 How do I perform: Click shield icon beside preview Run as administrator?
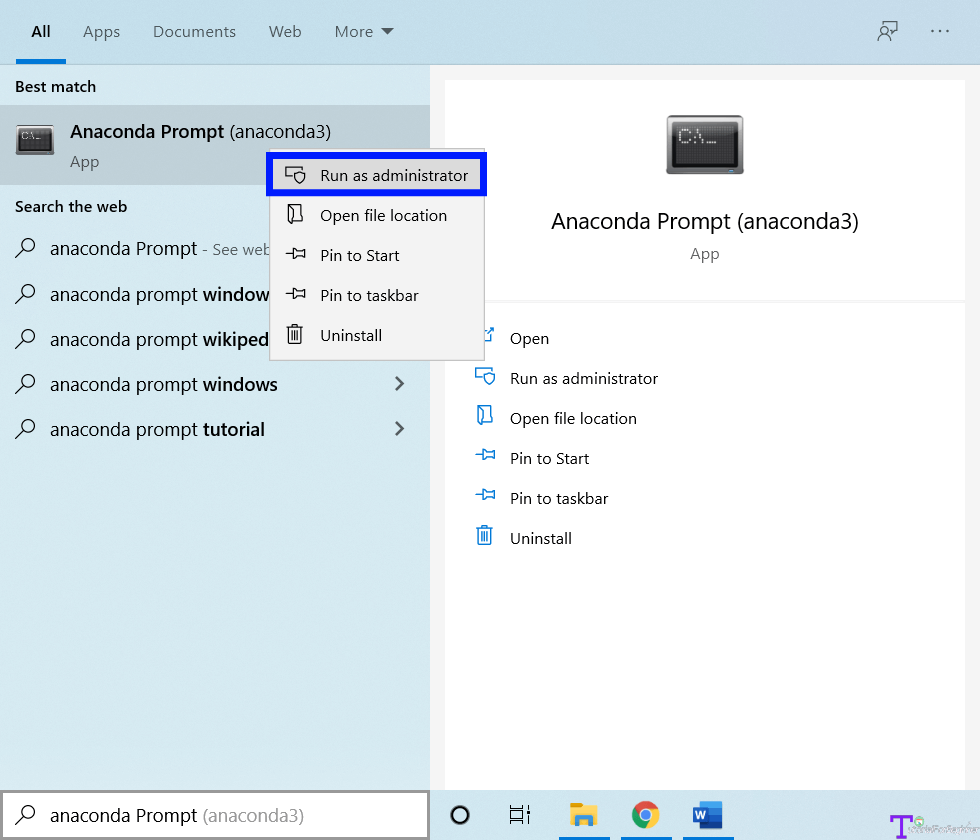(x=485, y=376)
